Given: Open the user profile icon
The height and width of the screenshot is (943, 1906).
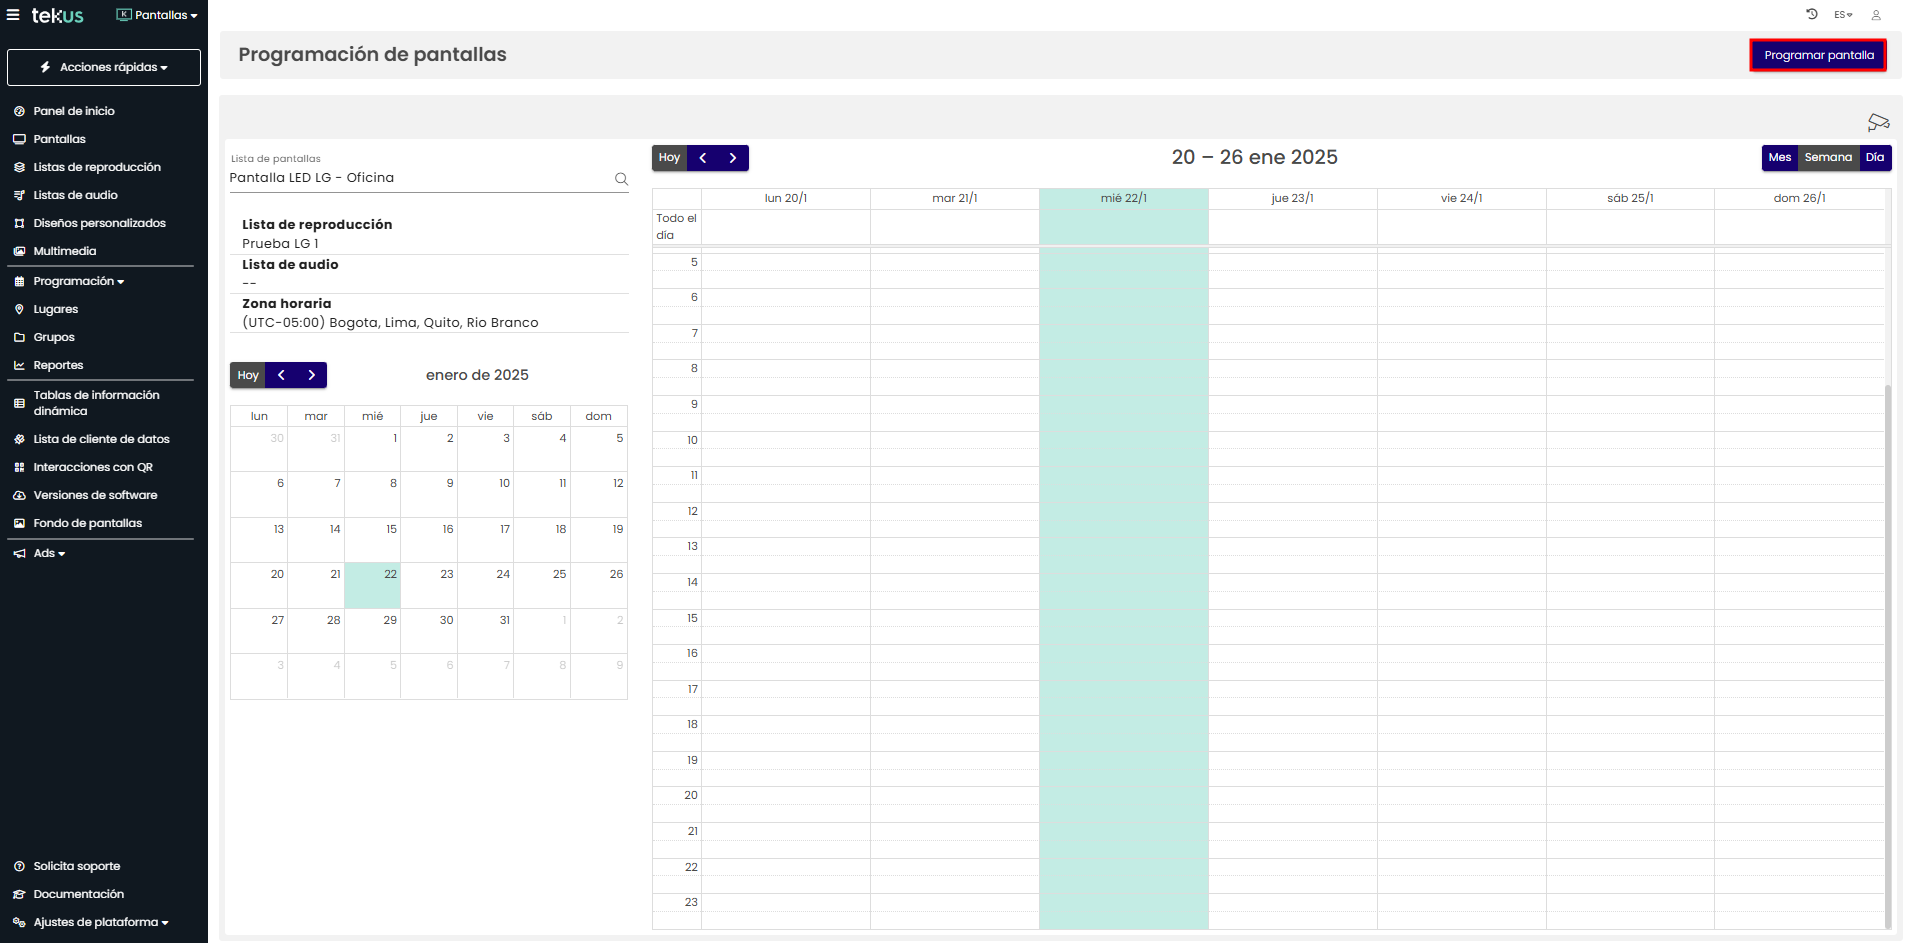Looking at the screenshot, I should coord(1876,15).
